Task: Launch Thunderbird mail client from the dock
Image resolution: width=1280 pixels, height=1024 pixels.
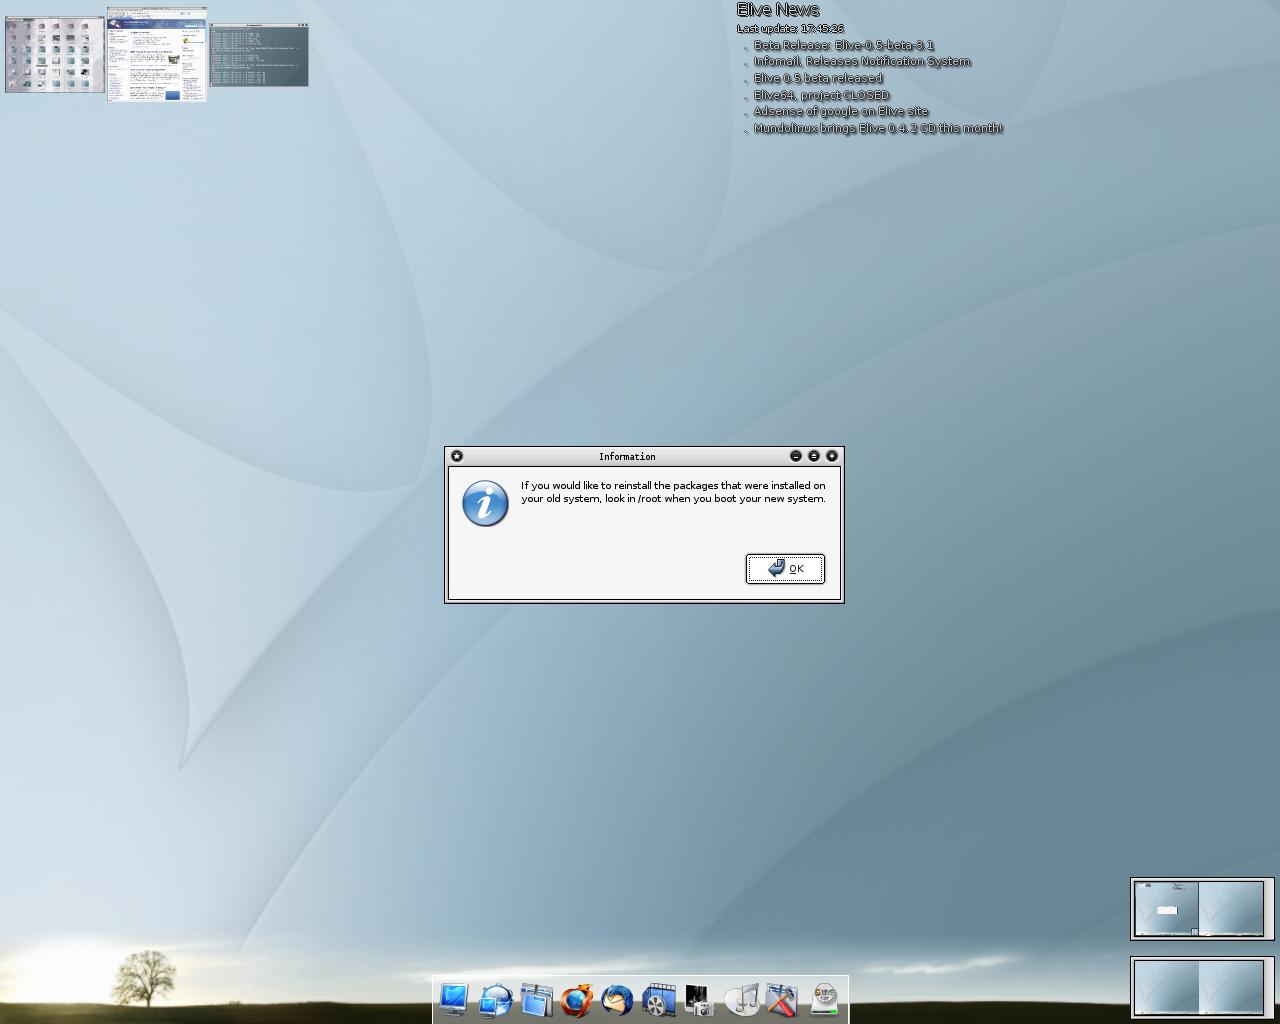Action: coord(618,999)
